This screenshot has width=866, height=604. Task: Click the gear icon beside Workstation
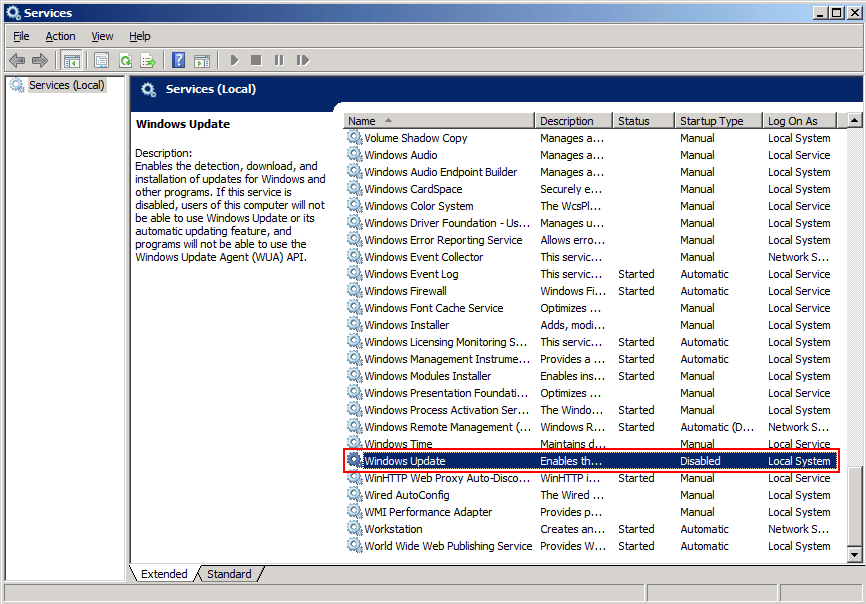354,528
